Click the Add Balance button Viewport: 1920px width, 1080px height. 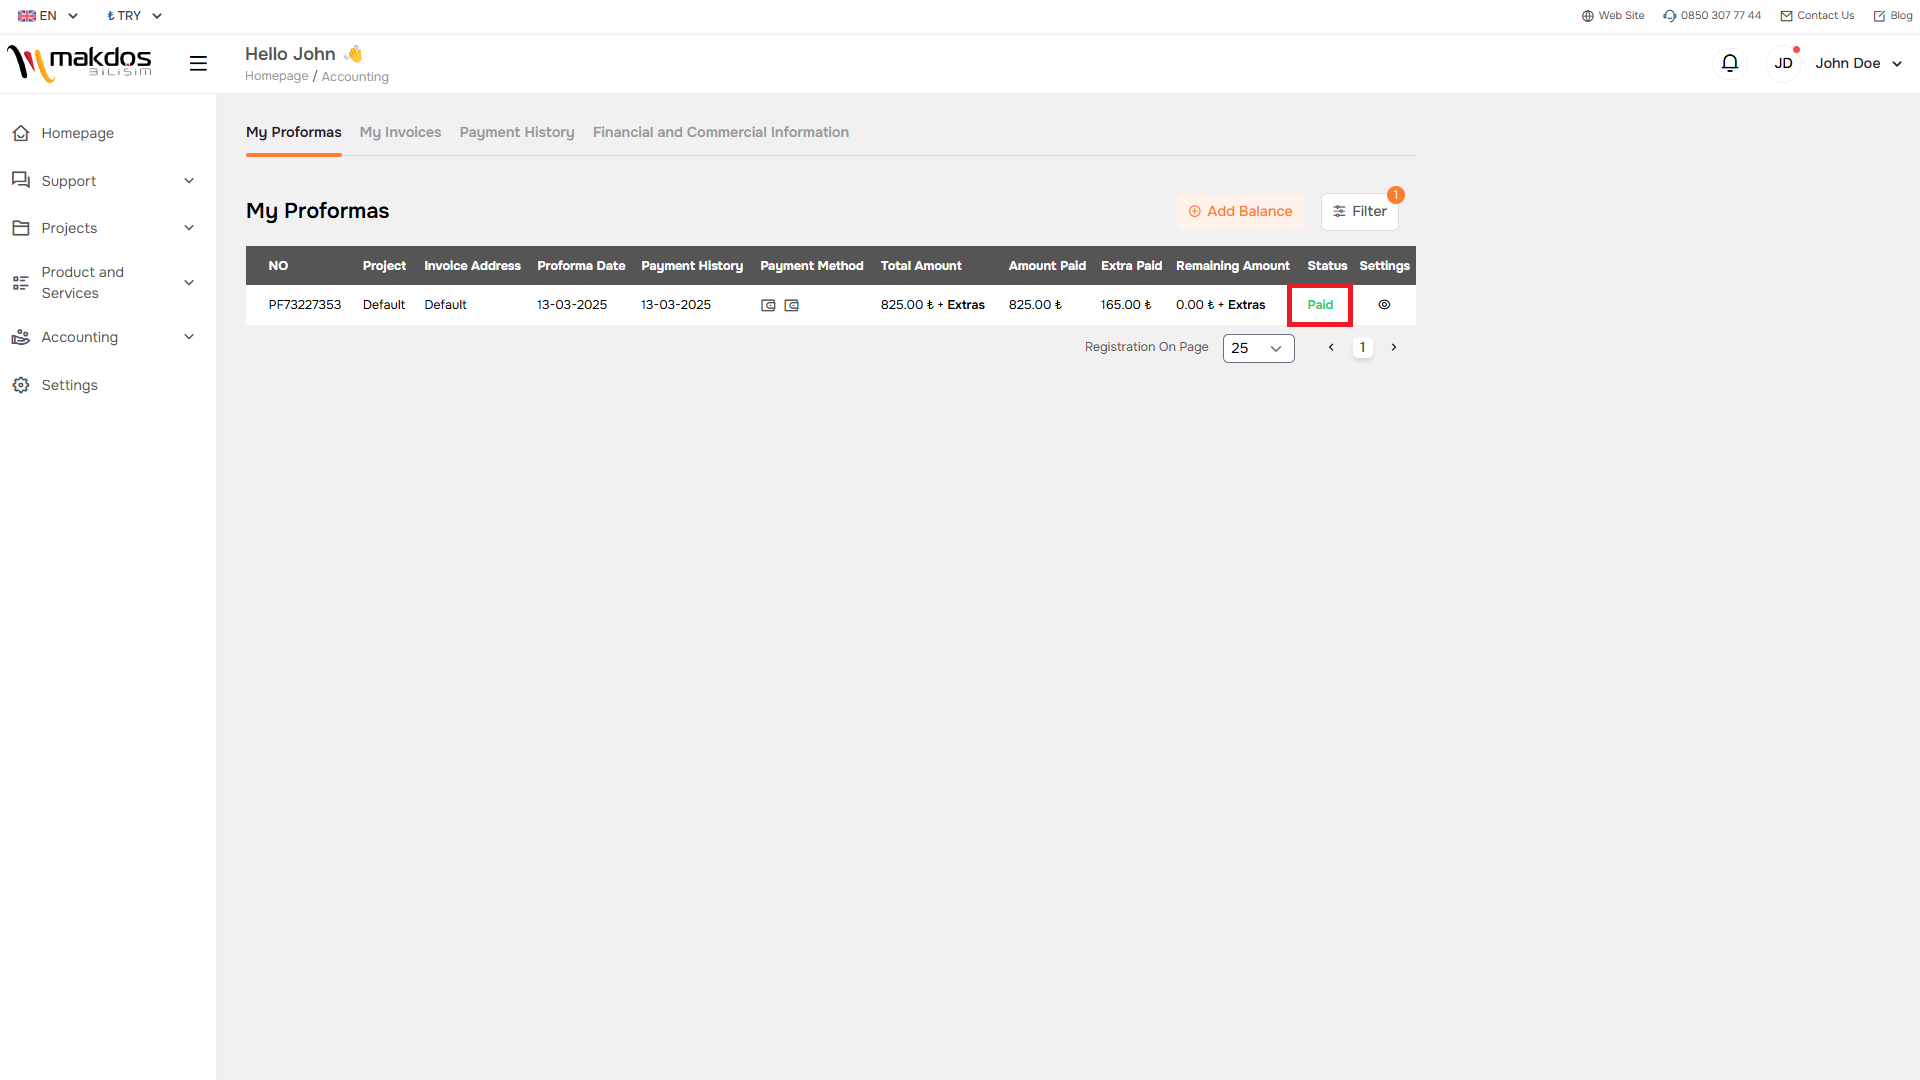1240,211
